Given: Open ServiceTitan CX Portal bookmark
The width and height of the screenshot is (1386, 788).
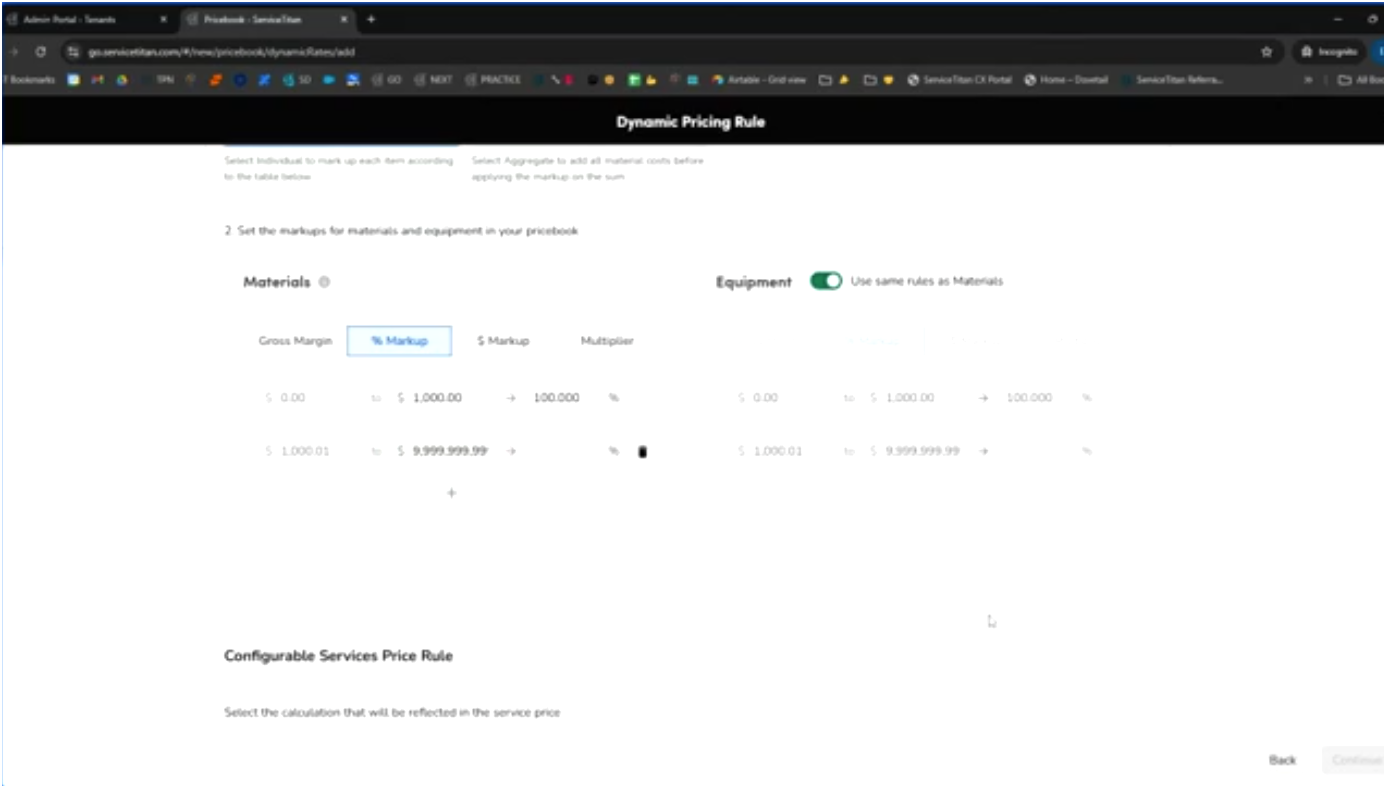Looking at the screenshot, I should pyautogui.click(x=960, y=80).
